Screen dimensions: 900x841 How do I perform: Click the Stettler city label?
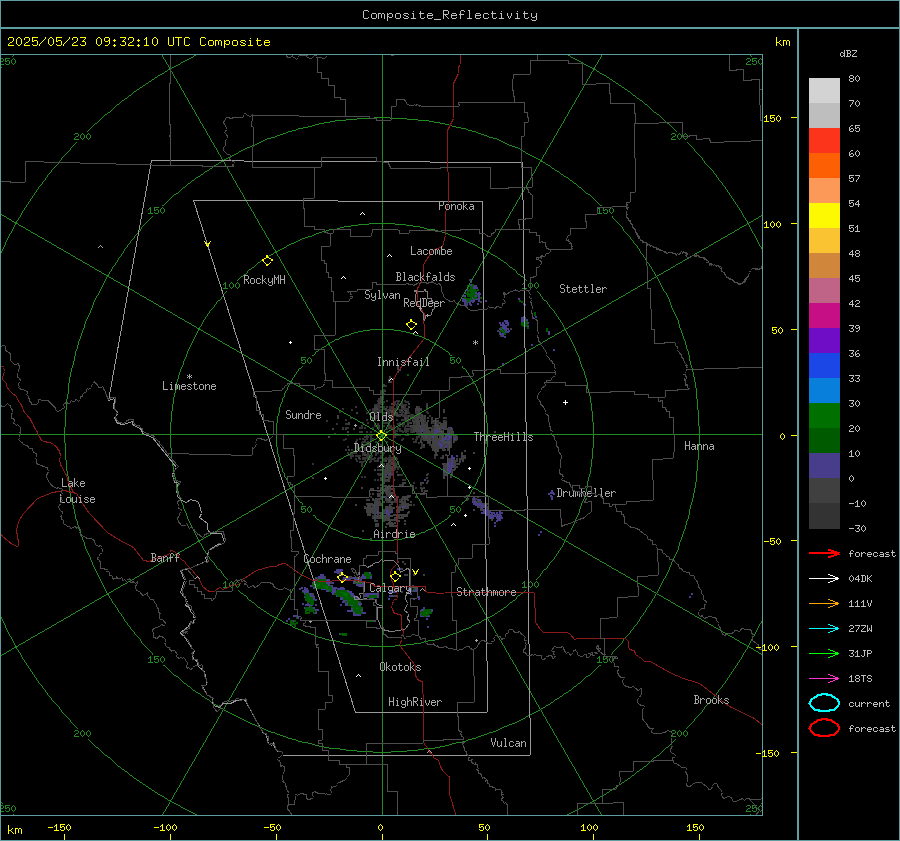583,289
